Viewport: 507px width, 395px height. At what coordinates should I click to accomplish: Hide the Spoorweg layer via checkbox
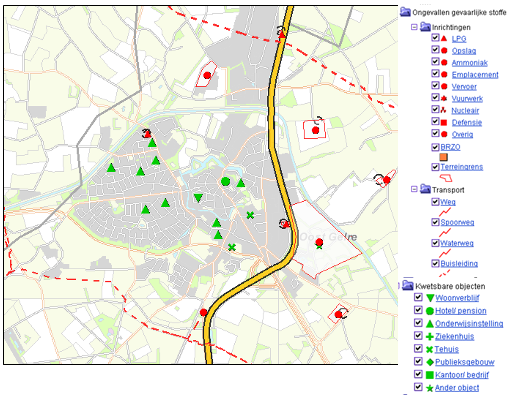[435, 222]
